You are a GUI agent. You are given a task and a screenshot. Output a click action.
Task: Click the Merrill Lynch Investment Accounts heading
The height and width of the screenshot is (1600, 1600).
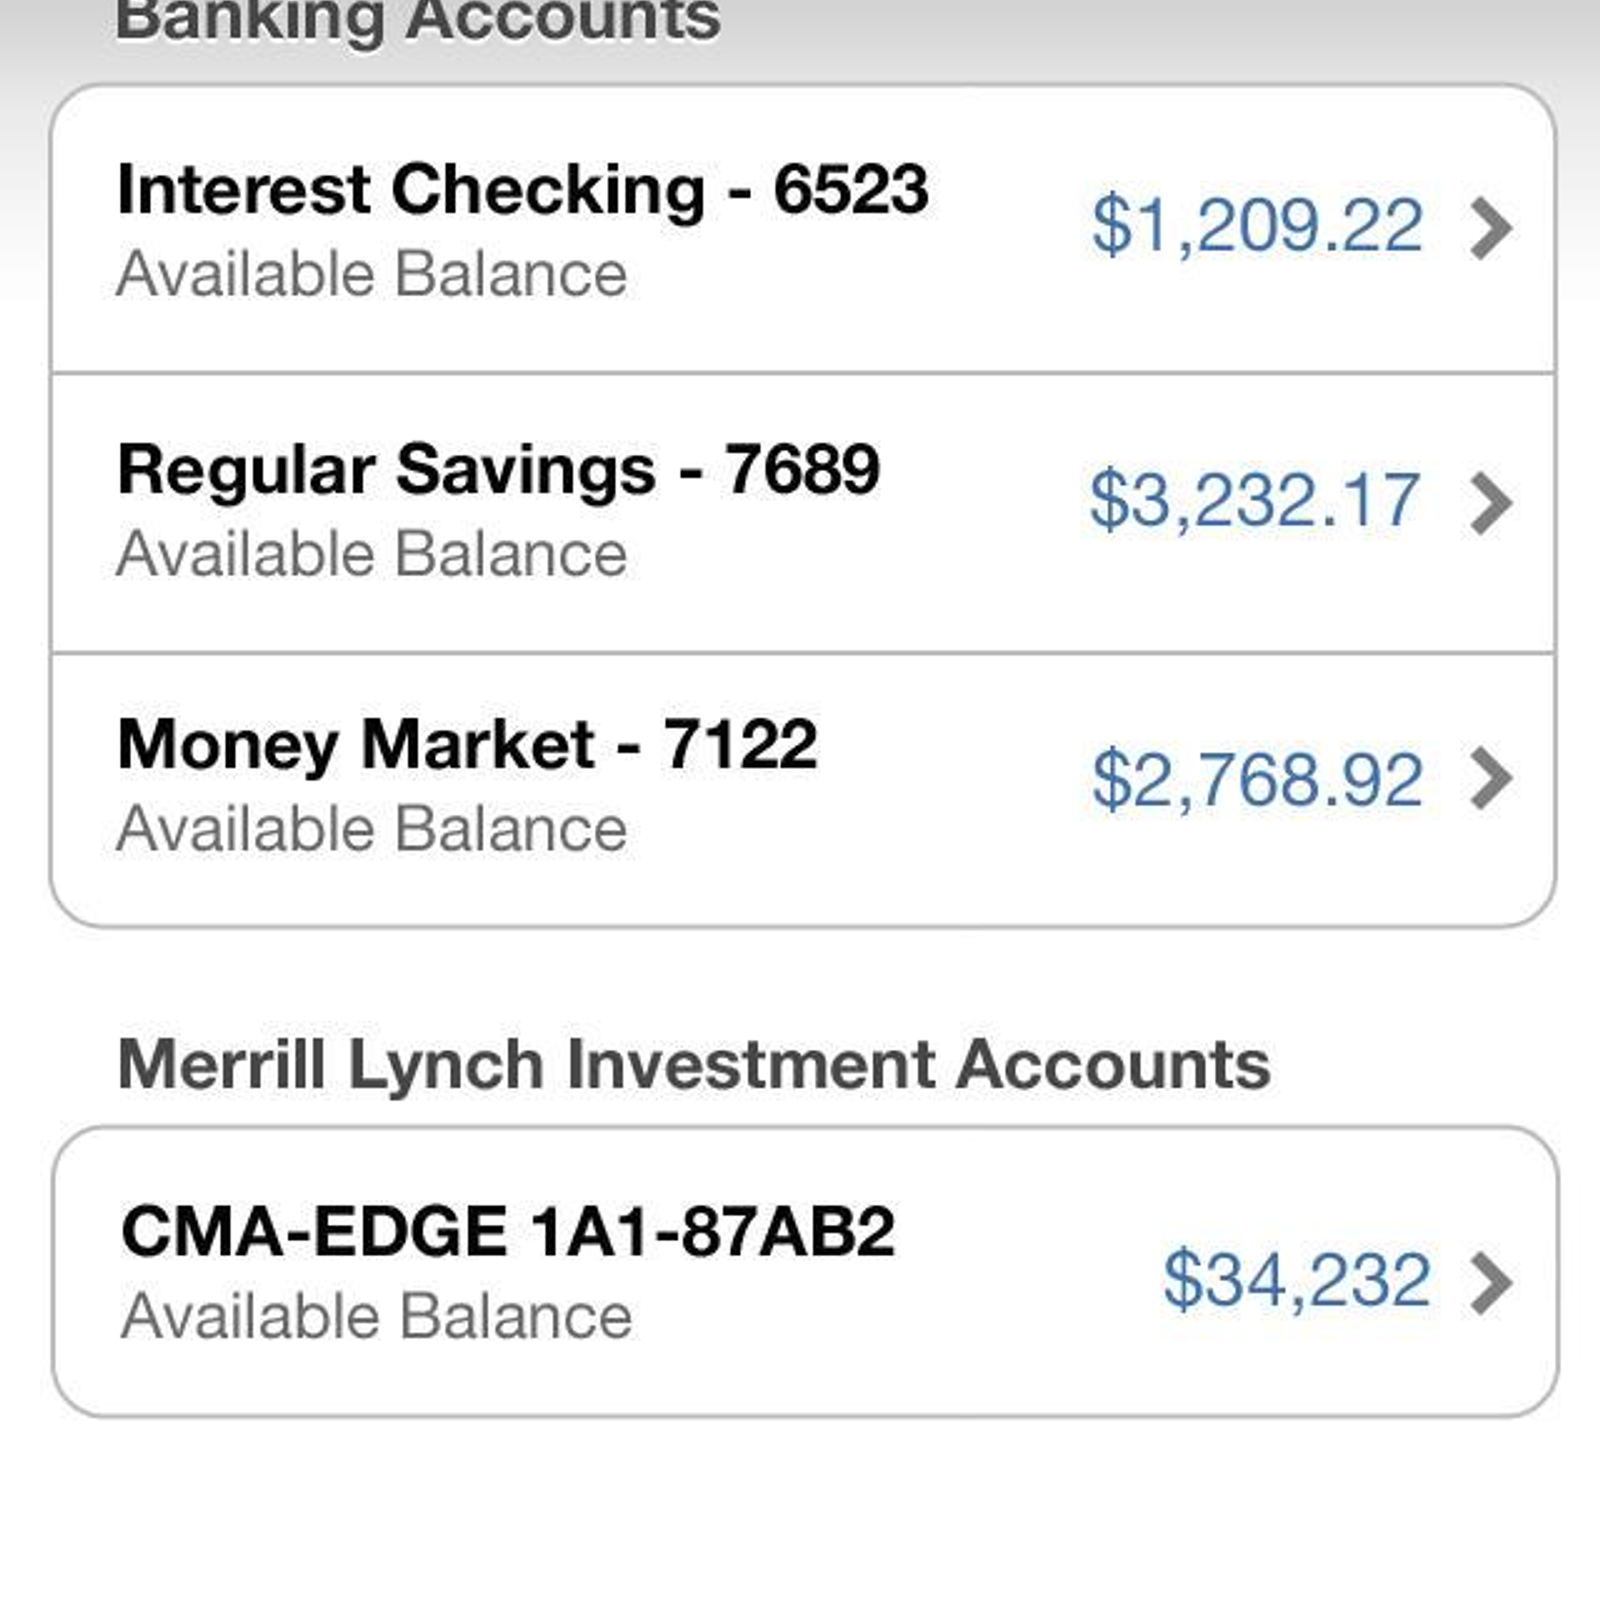[694, 1066]
